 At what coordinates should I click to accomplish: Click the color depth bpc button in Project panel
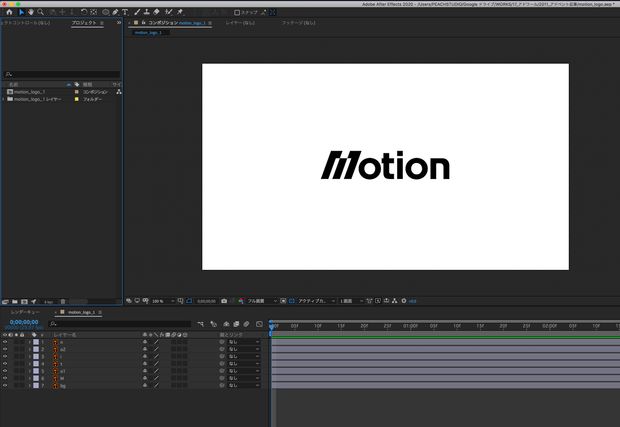pos(48,302)
